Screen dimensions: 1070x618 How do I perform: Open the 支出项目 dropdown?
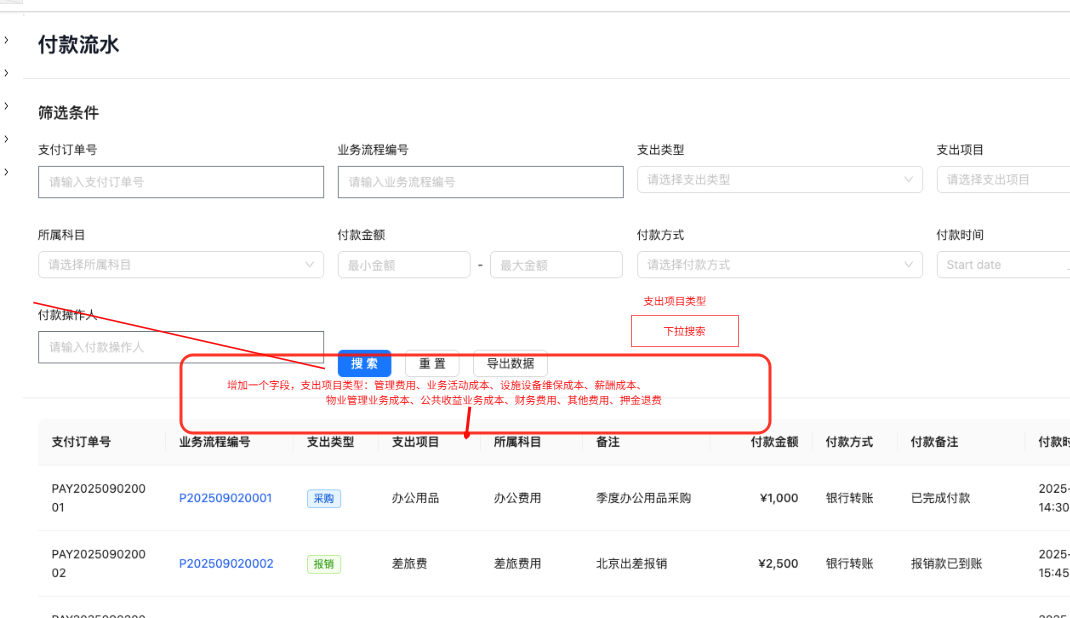pyautogui.click(x=1010, y=180)
